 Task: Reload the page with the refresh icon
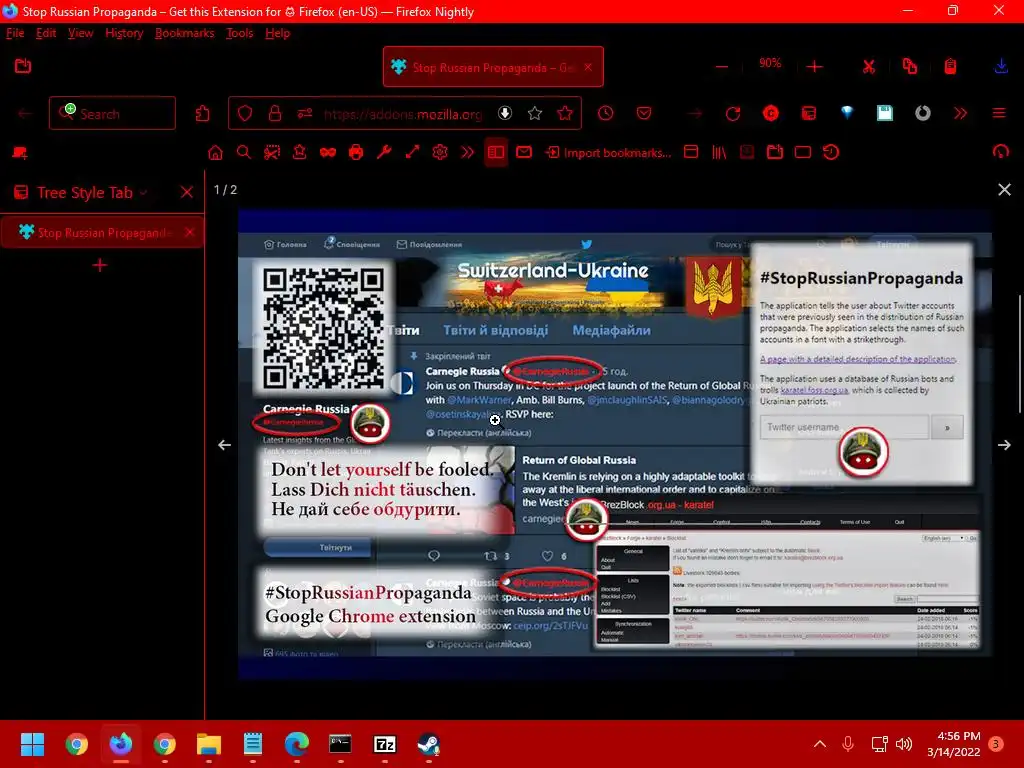pos(733,114)
